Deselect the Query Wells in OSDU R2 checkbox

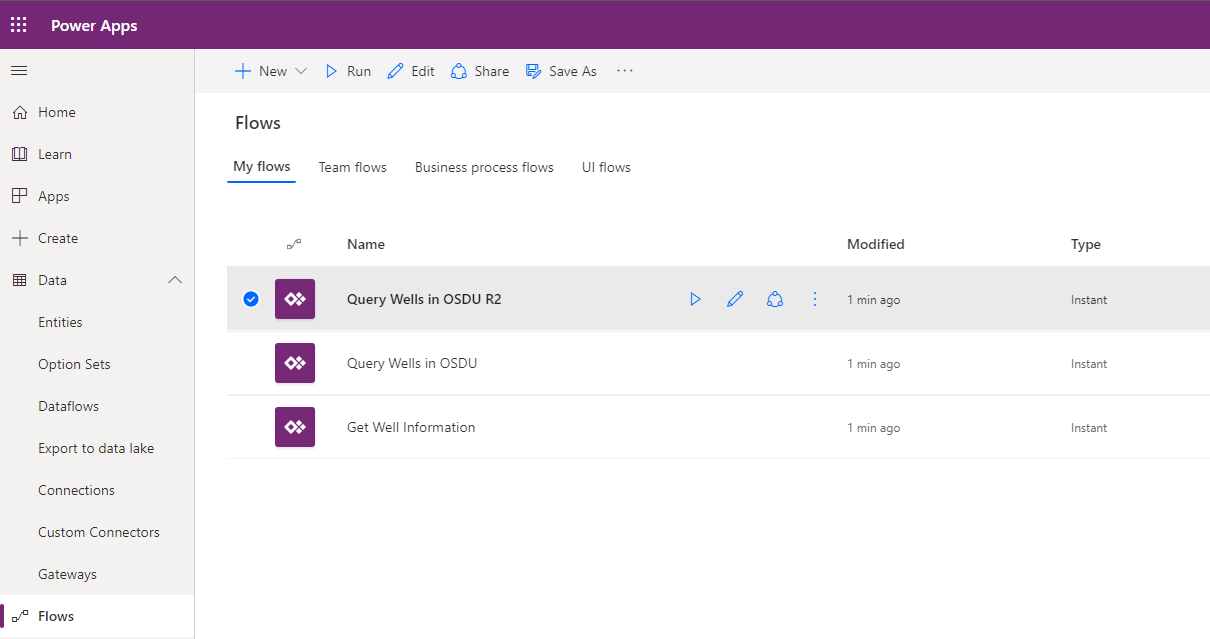[x=251, y=299]
